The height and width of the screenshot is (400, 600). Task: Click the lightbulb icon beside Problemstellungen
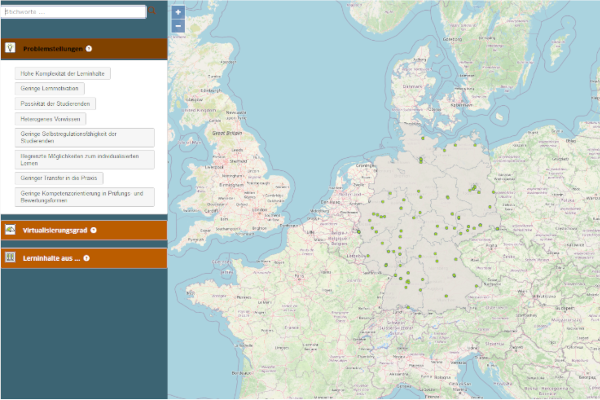(x=10, y=48)
